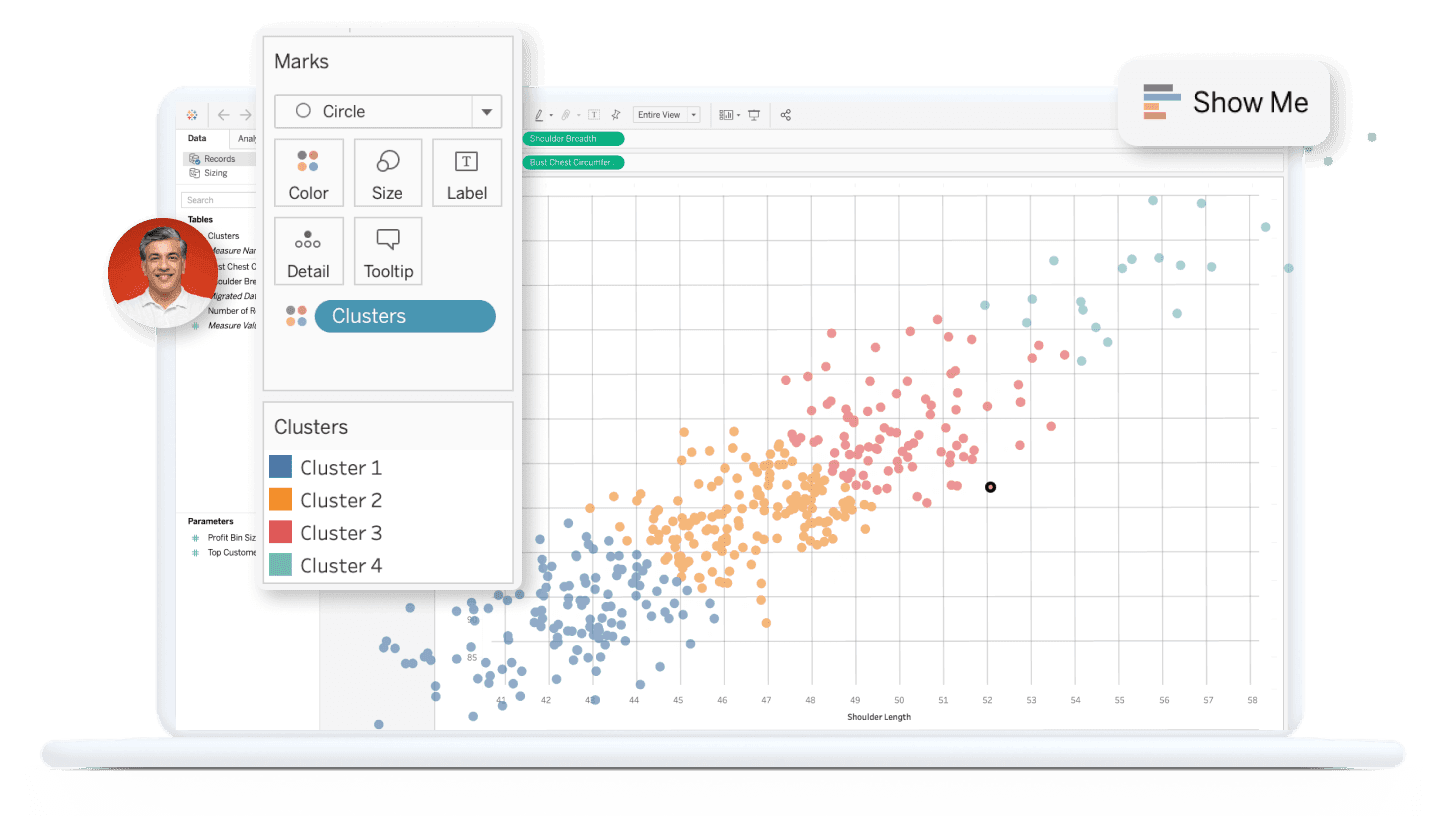Click the Records data source icon
Image resolution: width=1446 pixels, height=816 pixels.
click(195, 159)
